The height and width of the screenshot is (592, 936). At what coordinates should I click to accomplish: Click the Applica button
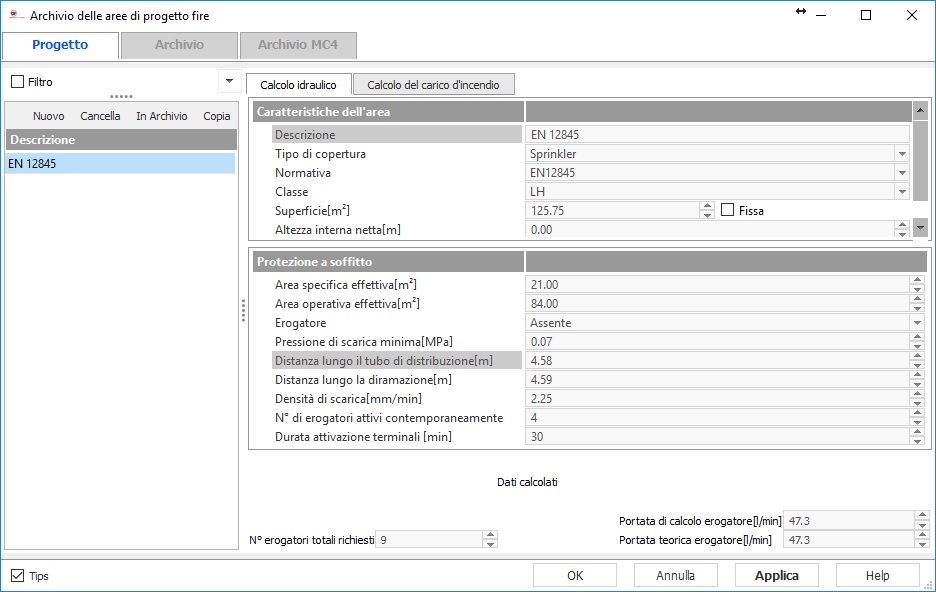[776, 575]
